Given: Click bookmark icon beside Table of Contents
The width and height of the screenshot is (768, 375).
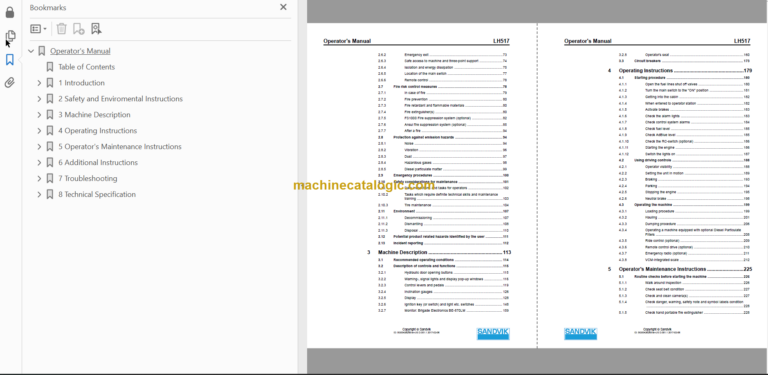Looking at the screenshot, I should [49, 67].
